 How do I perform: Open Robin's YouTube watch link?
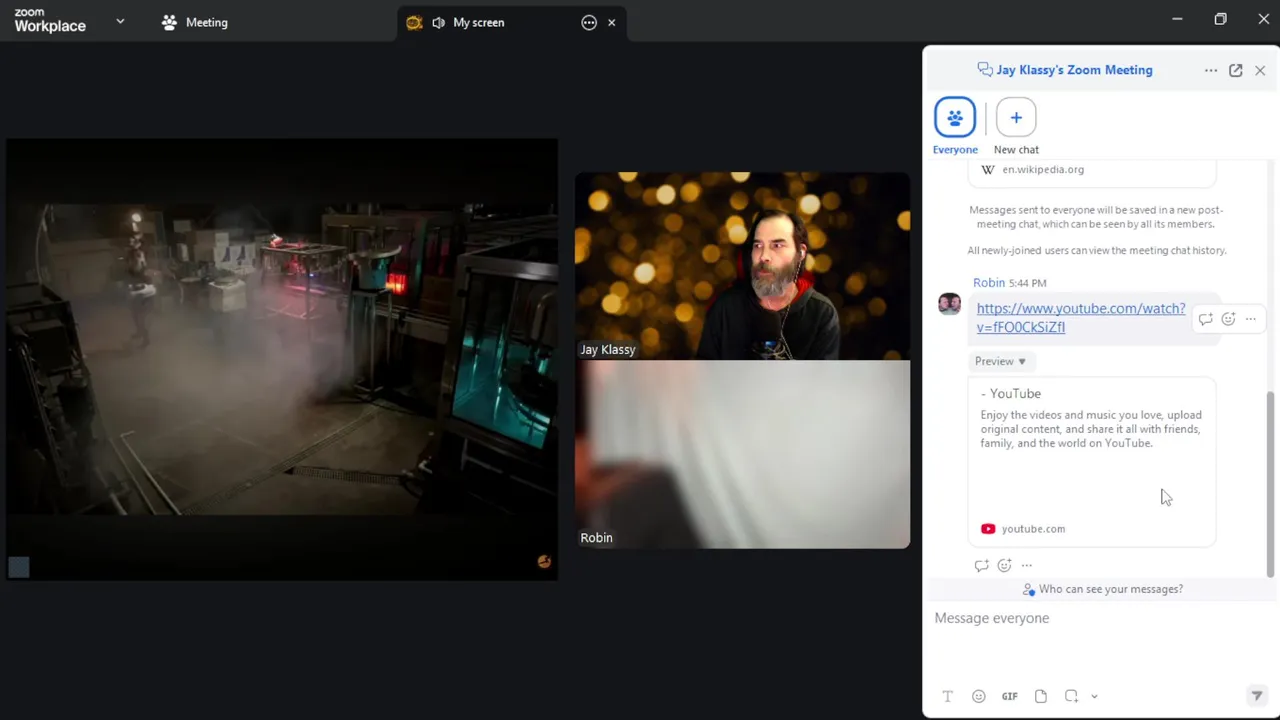[x=1081, y=318]
